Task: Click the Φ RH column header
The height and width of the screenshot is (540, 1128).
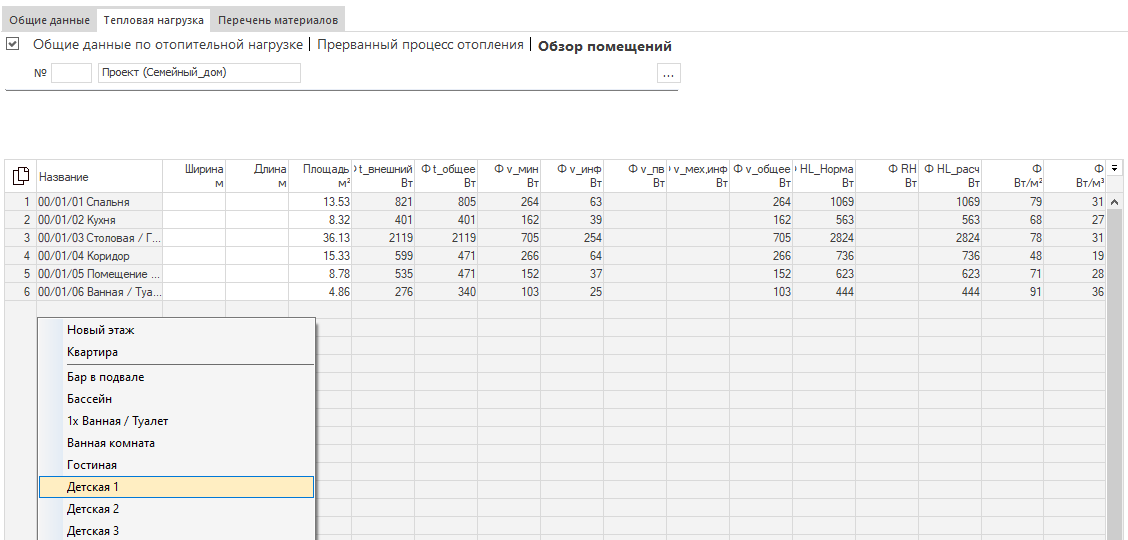Action: 887,176
